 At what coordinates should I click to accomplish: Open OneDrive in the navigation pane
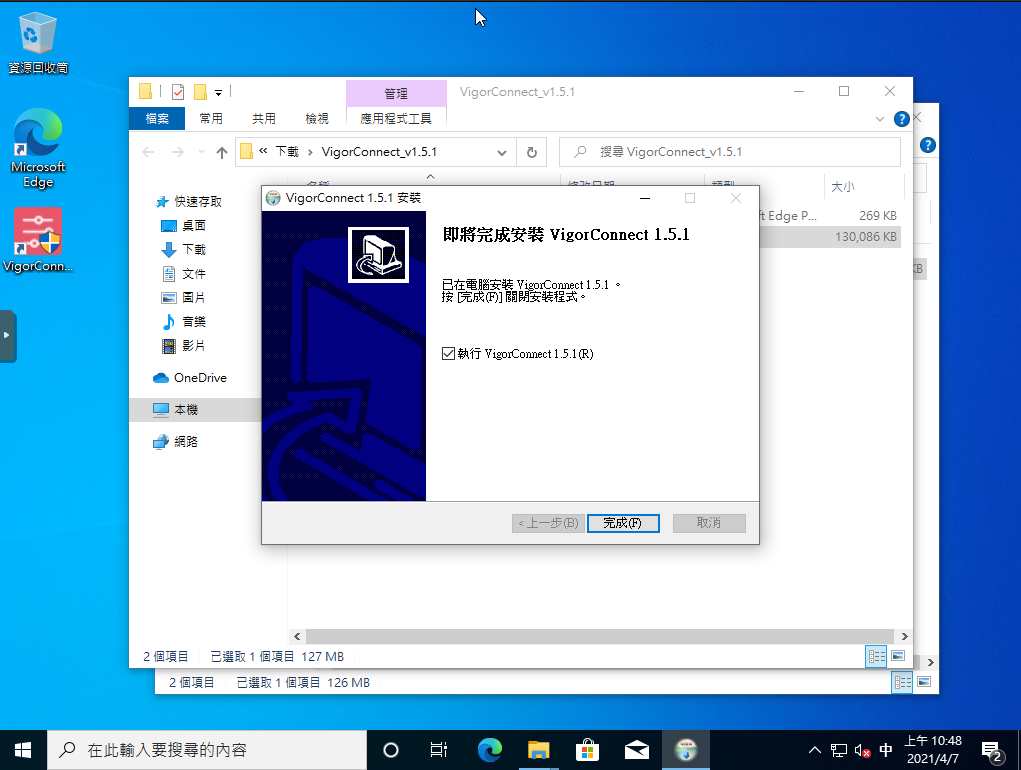(199, 378)
